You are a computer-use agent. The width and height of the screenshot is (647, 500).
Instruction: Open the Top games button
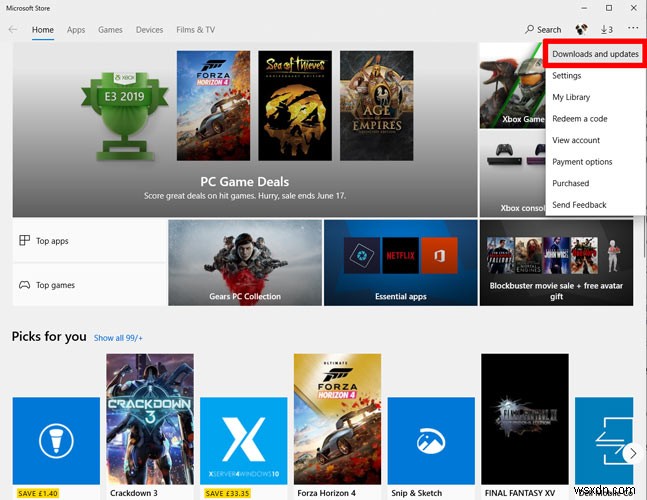click(x=89, y=285)
